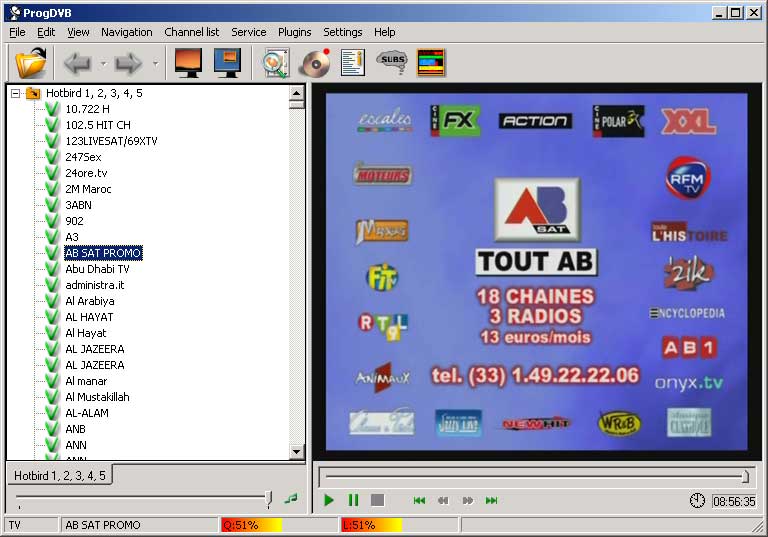Screen dimensions: 768x537
Task: Click green check icon beside 247Sex
Action: (52, 157)
